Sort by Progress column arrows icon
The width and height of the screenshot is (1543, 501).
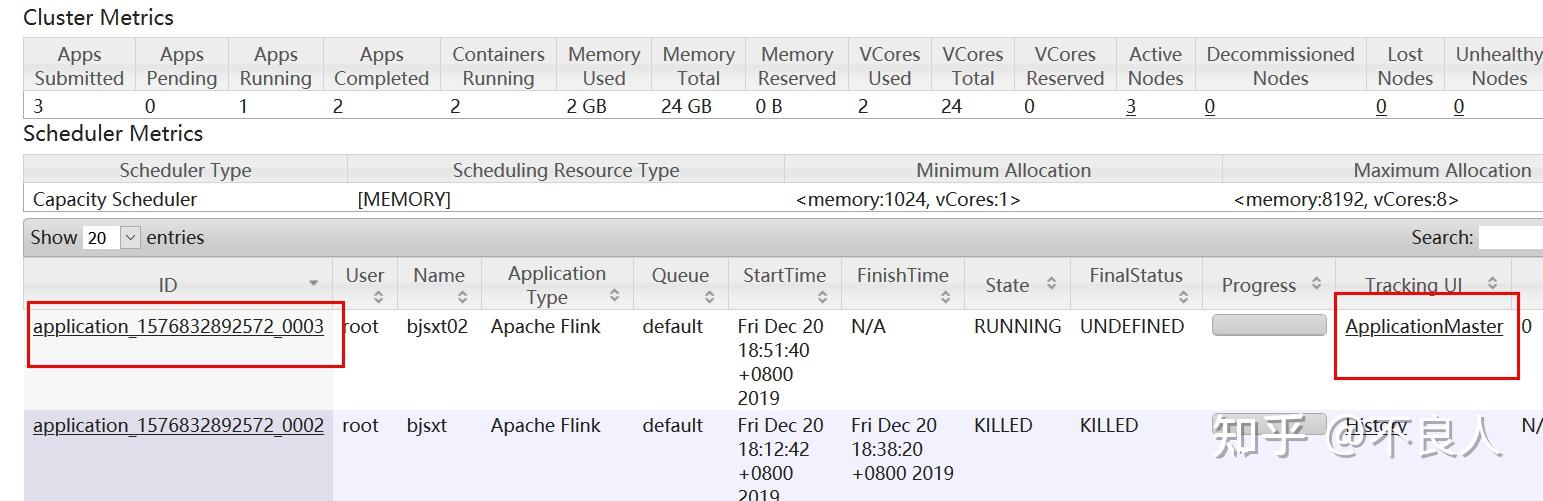click(x=1316, y=285)
